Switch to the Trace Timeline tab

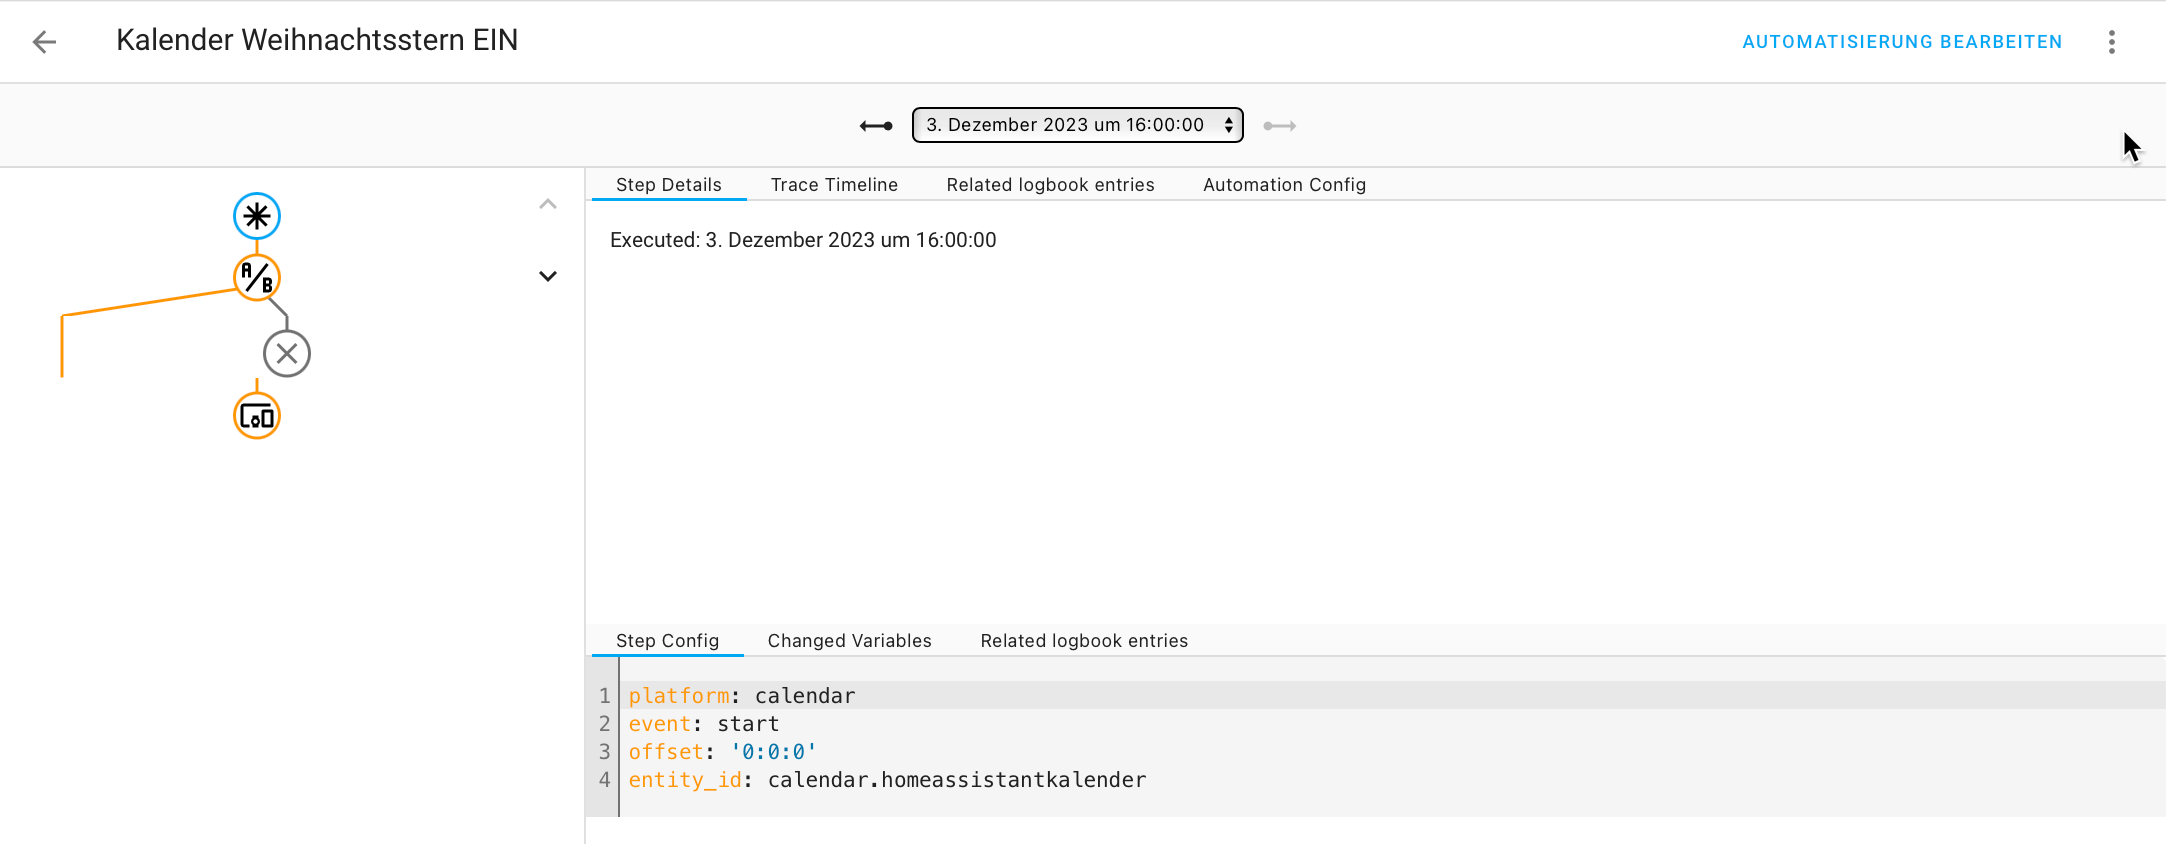pyautogui.click(x=834, y=185)
